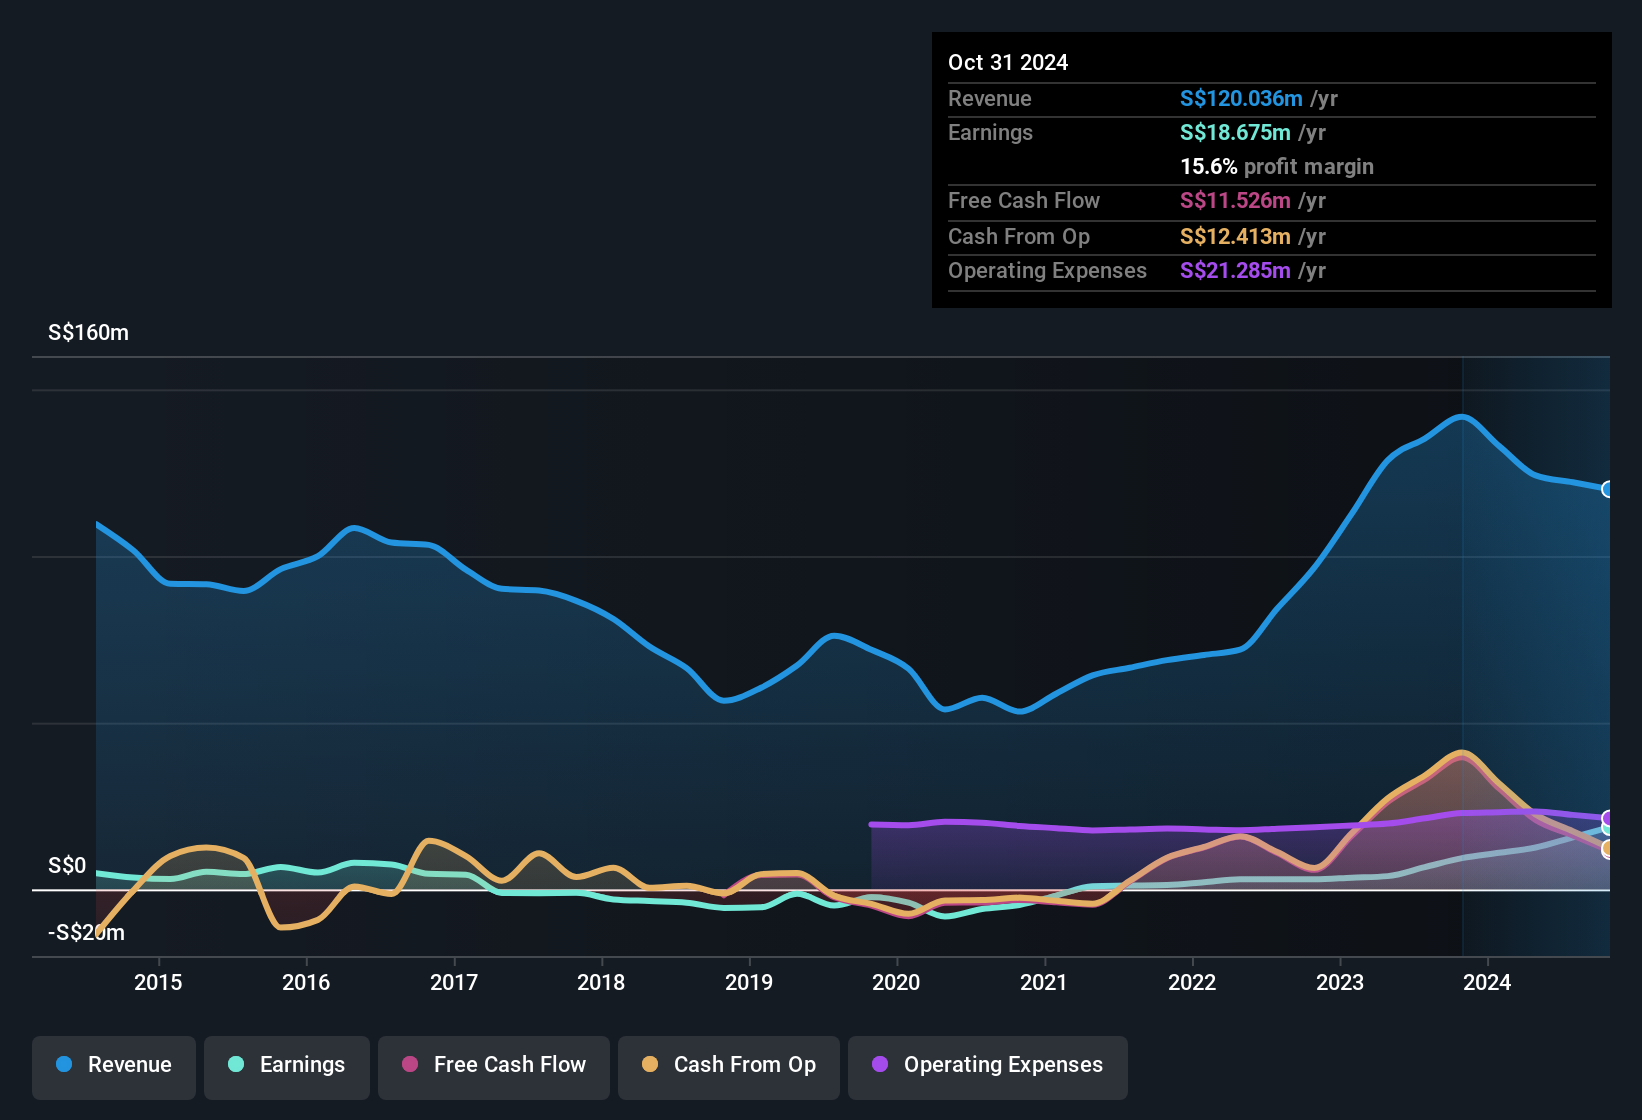Click the purple Operating Expenses legend dot
The height and width of the screenshot is (1120, 1642).
(x=880, y=1064)
